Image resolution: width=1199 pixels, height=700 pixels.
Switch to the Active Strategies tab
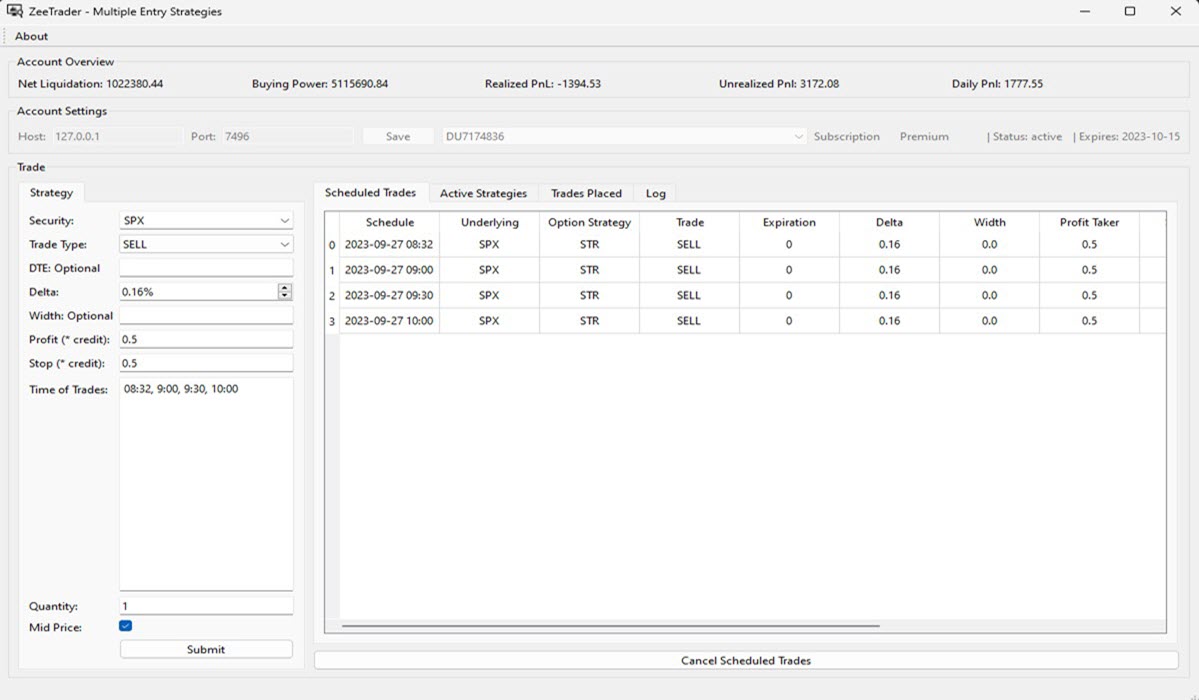click(483, 193)
